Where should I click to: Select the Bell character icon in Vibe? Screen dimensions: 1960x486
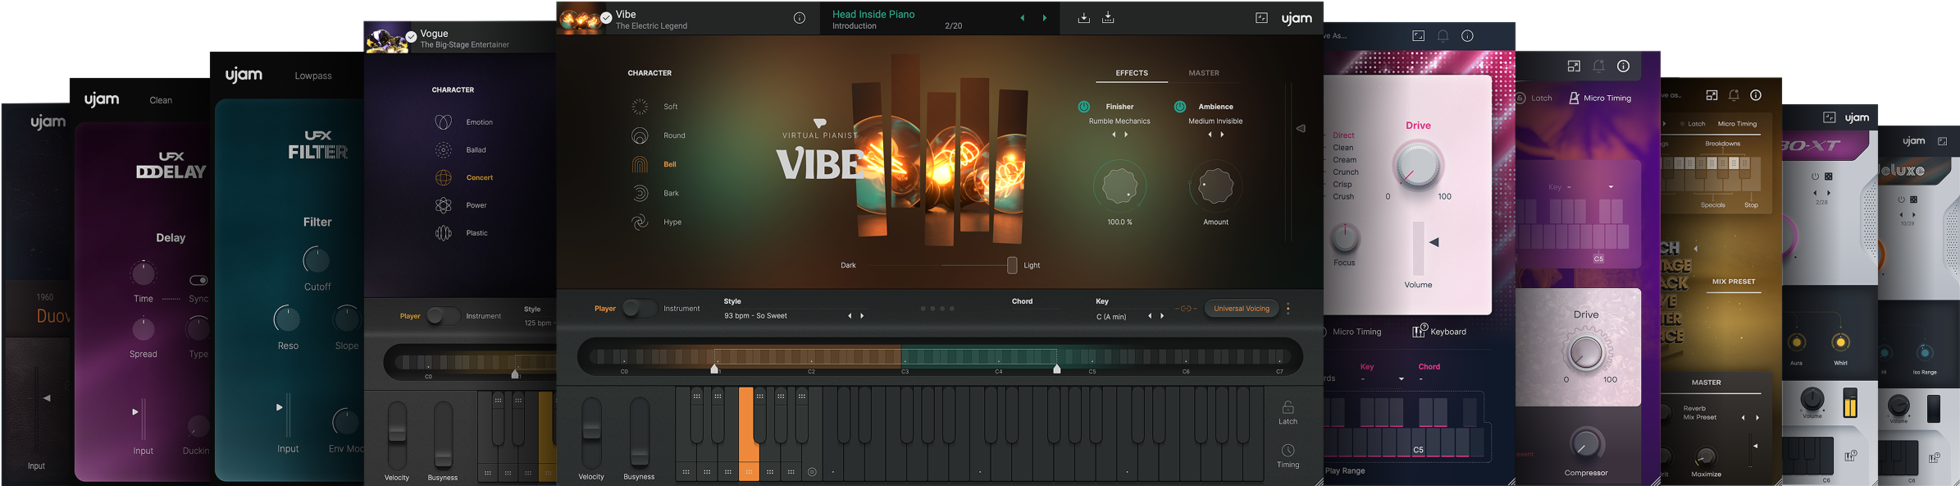pos(640,164)
